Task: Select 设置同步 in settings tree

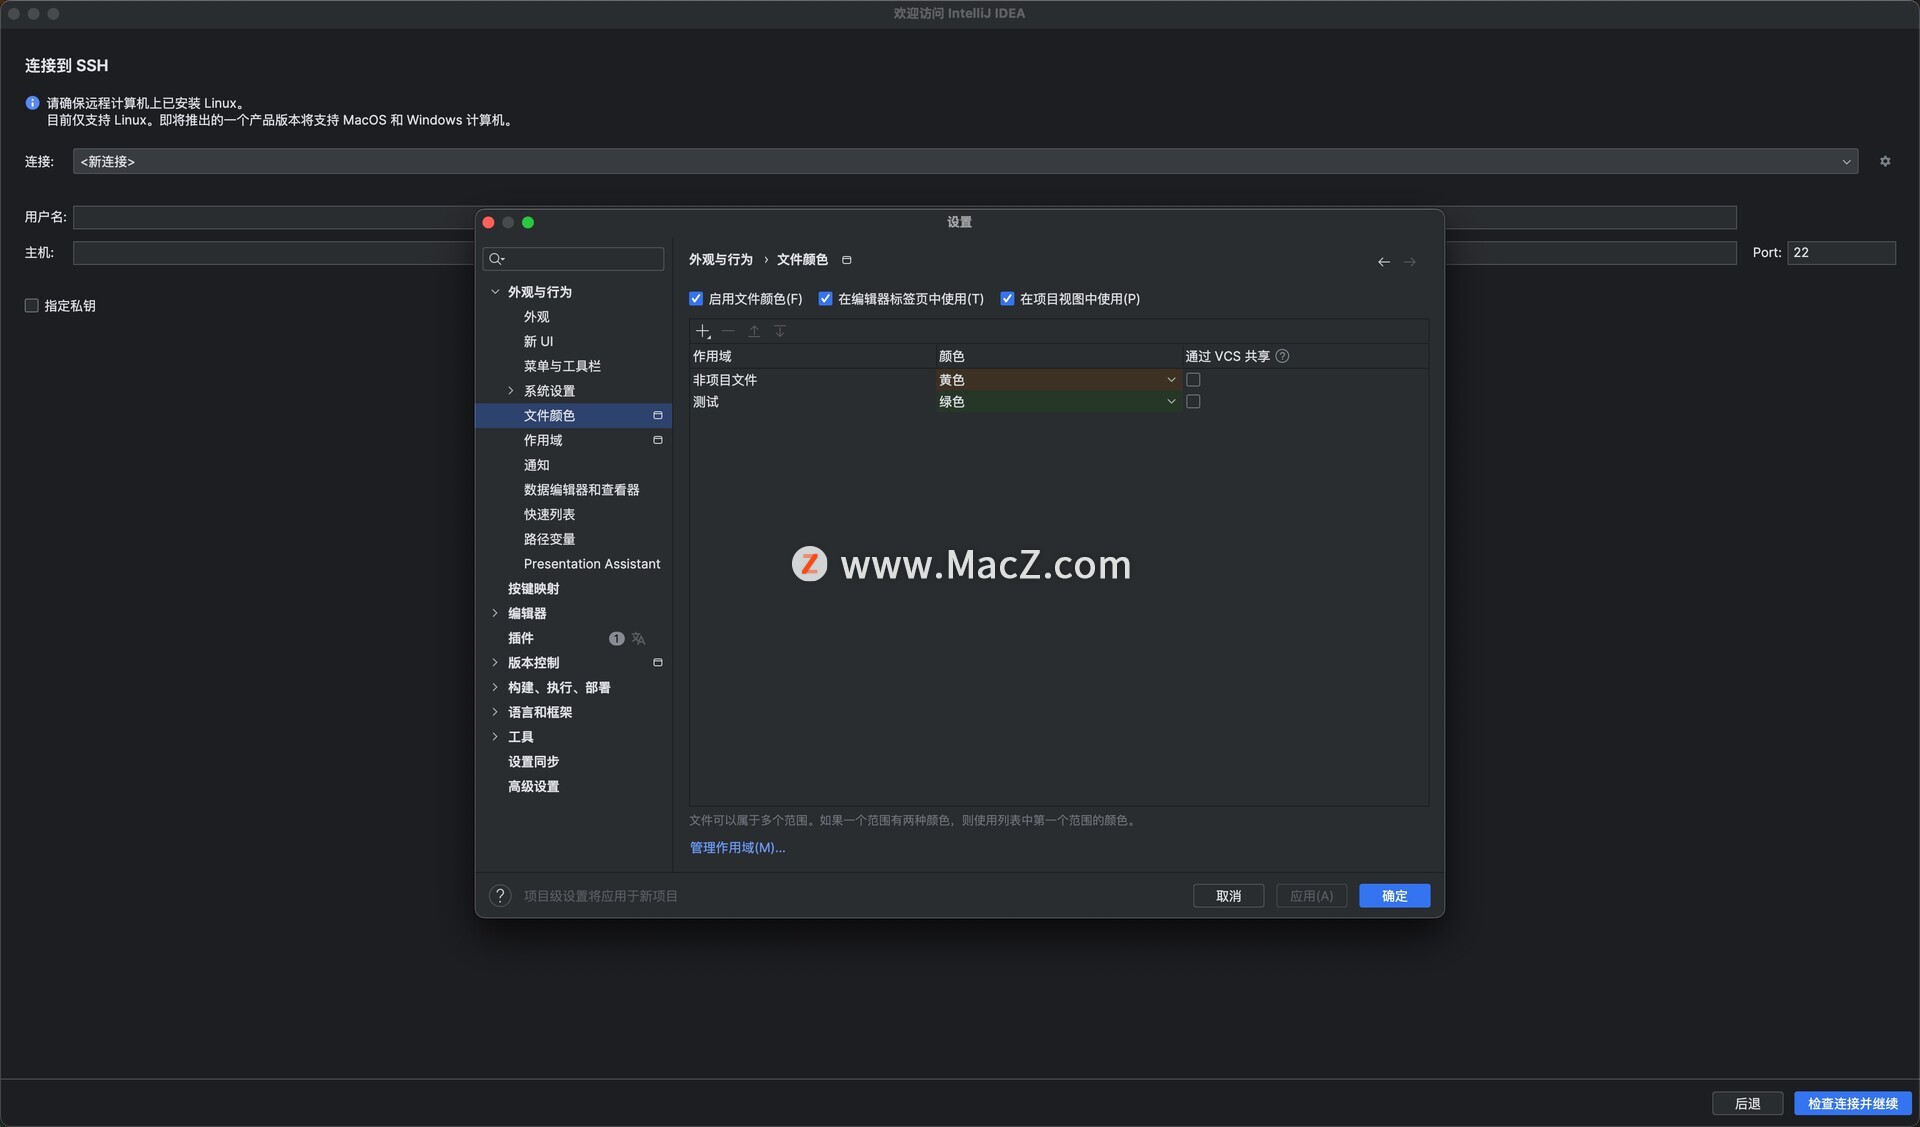Action: [533, 762]
